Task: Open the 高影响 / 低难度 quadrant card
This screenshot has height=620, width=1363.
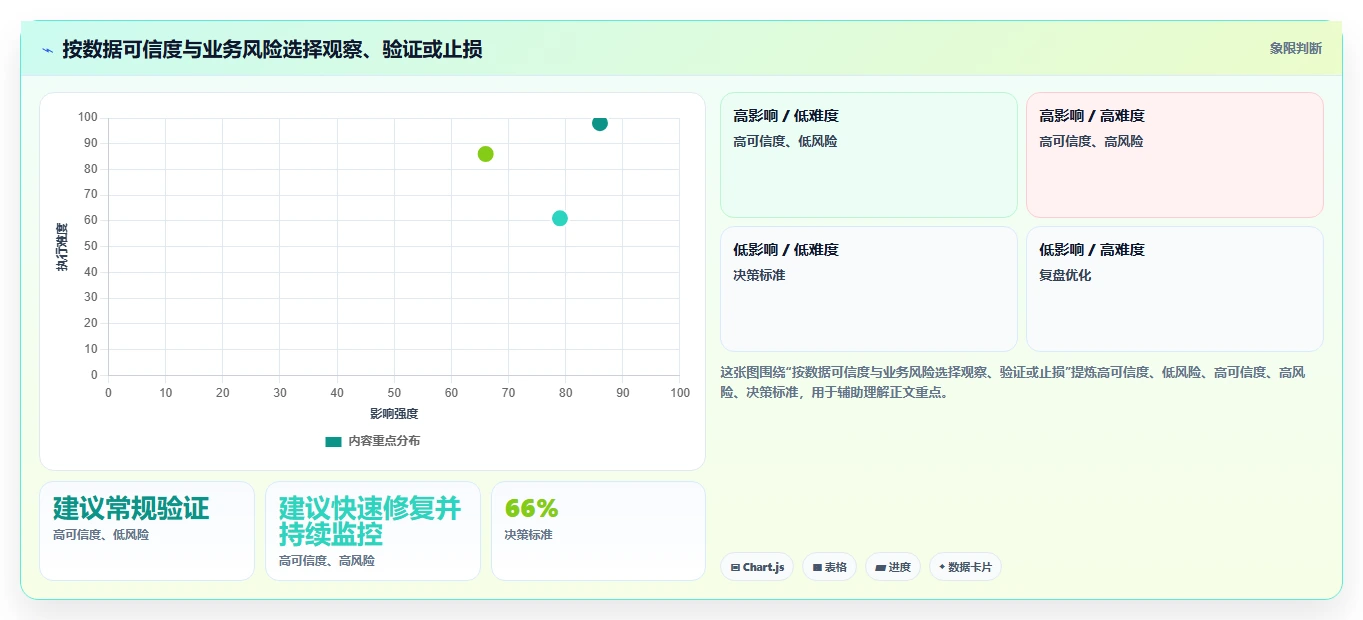Action: (x=868, y=155)
